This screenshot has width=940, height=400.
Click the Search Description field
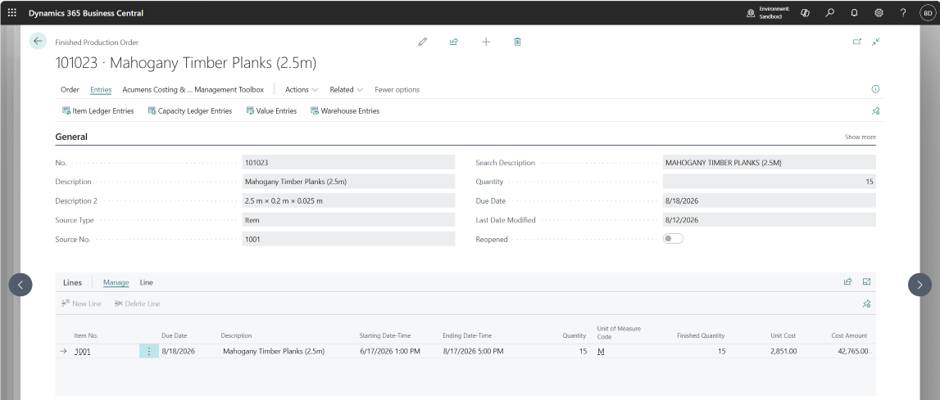coord(769,162)
